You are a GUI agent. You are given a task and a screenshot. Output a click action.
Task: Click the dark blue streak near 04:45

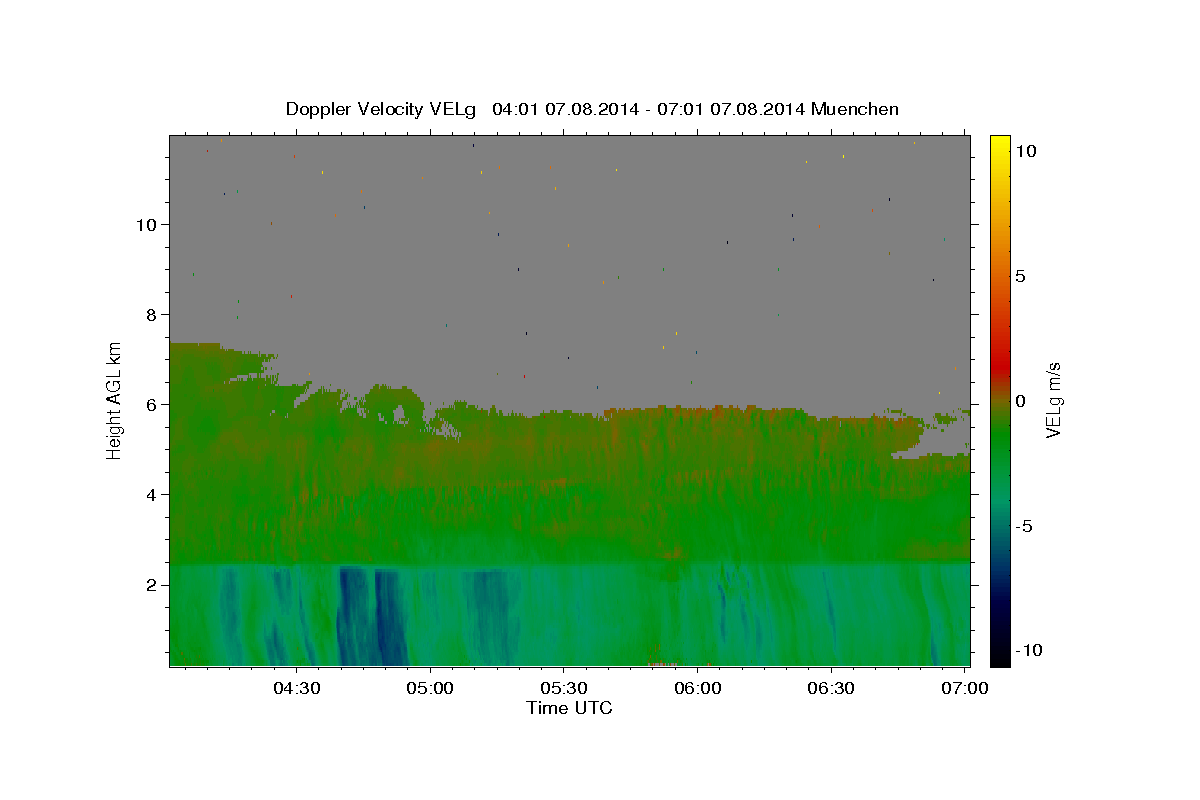click(x=353, y=615)
